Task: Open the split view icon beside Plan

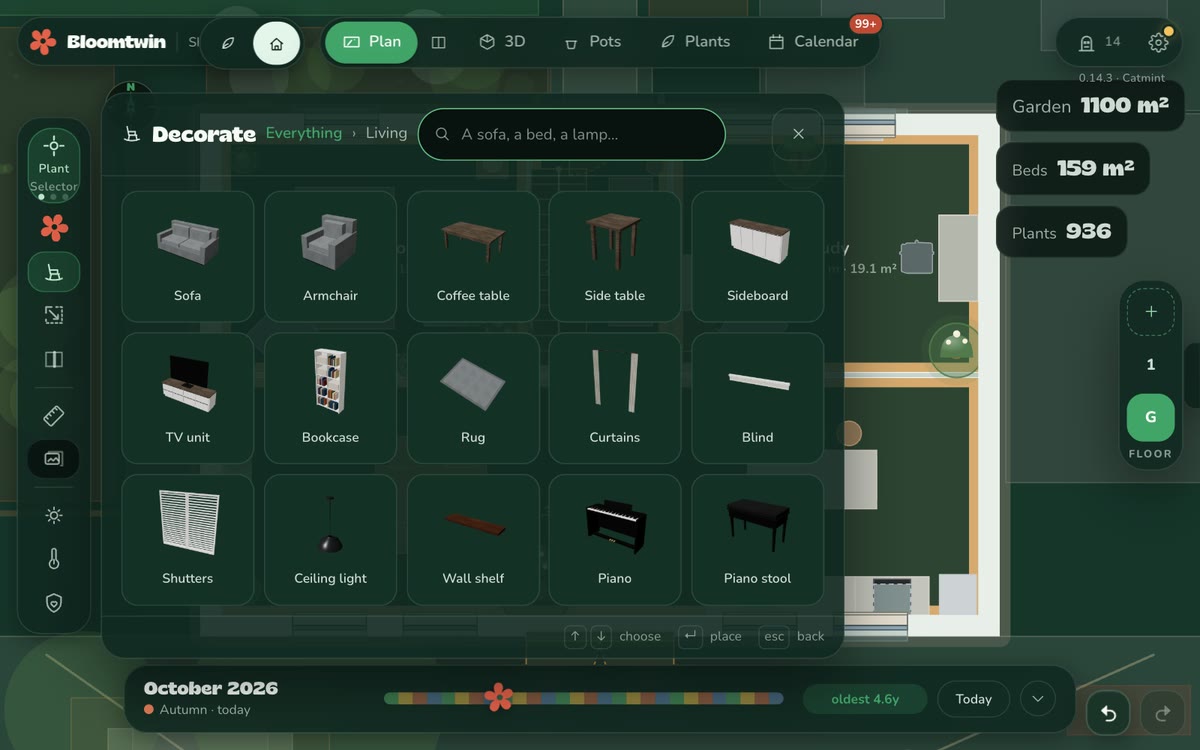Action: pyautogui.click(x=438, y=43)
